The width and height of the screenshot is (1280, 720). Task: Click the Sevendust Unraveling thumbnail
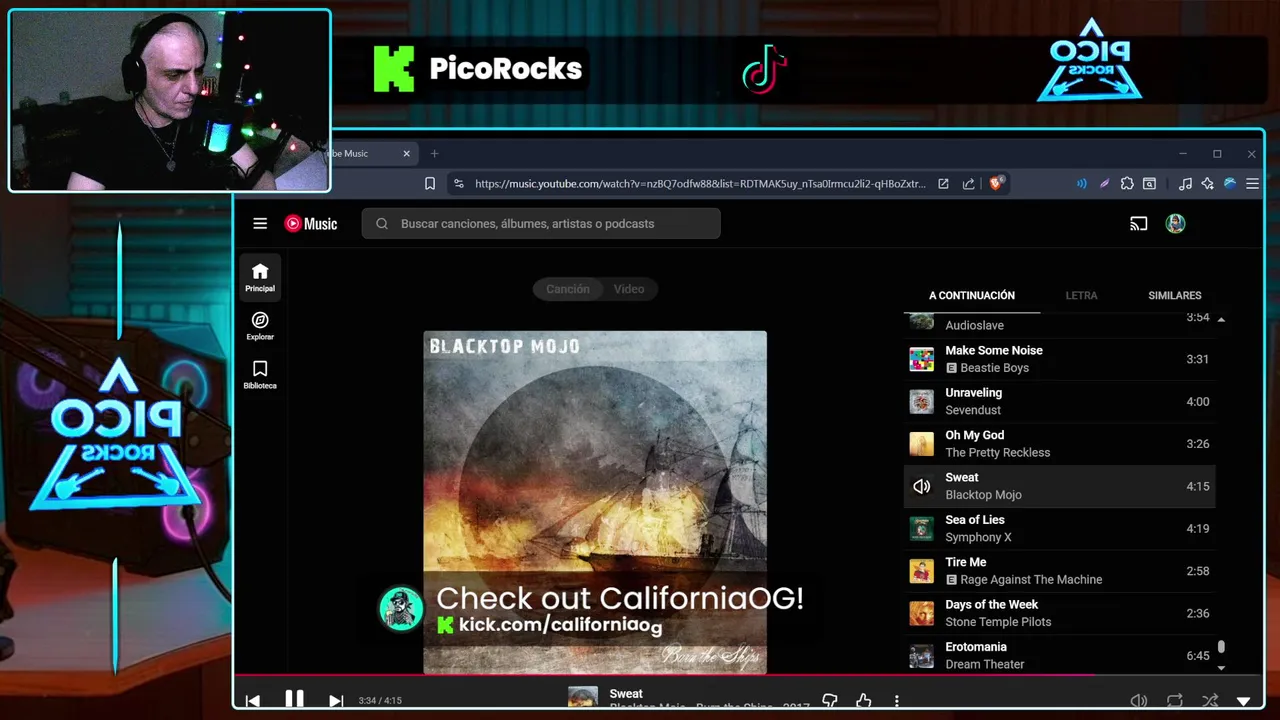tap(921, 401)
